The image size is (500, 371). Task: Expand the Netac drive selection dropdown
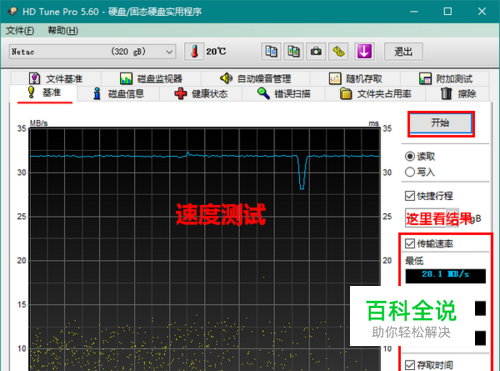[92, 52]
